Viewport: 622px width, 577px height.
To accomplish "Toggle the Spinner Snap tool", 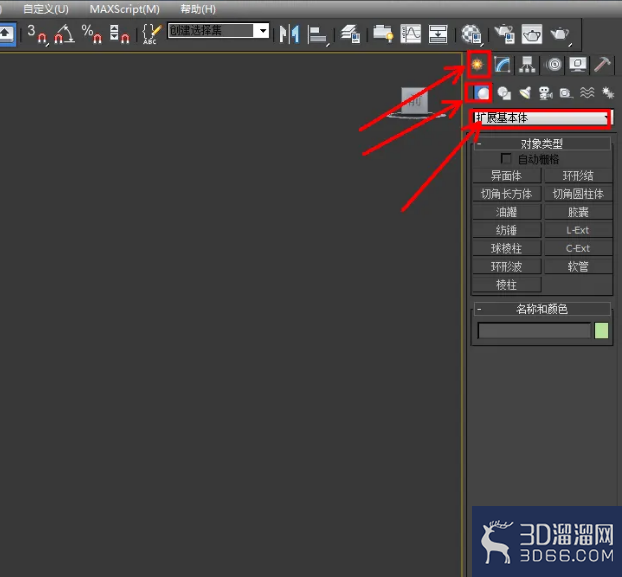I will click(x=119, y=34).
